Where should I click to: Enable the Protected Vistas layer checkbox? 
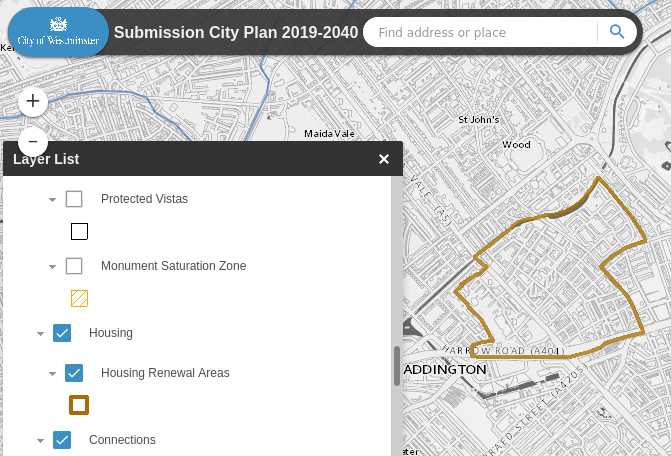click(x=74, y=199)
